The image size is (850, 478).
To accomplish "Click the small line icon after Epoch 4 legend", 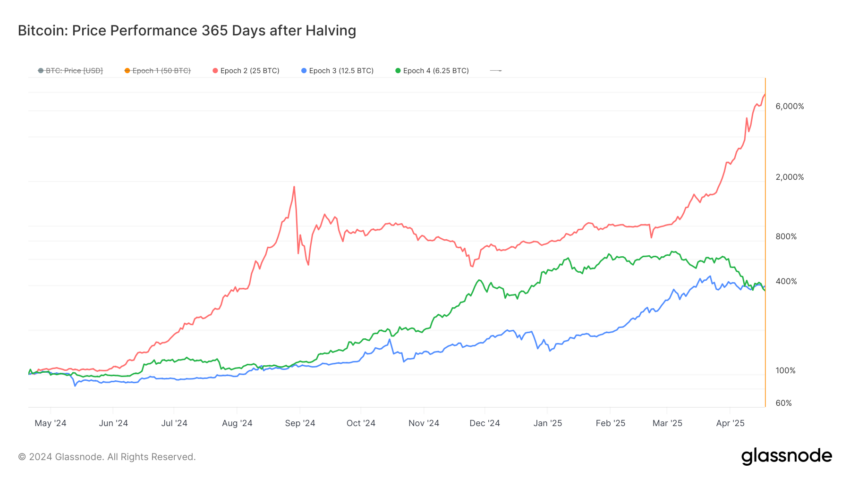I will (495, 70).
